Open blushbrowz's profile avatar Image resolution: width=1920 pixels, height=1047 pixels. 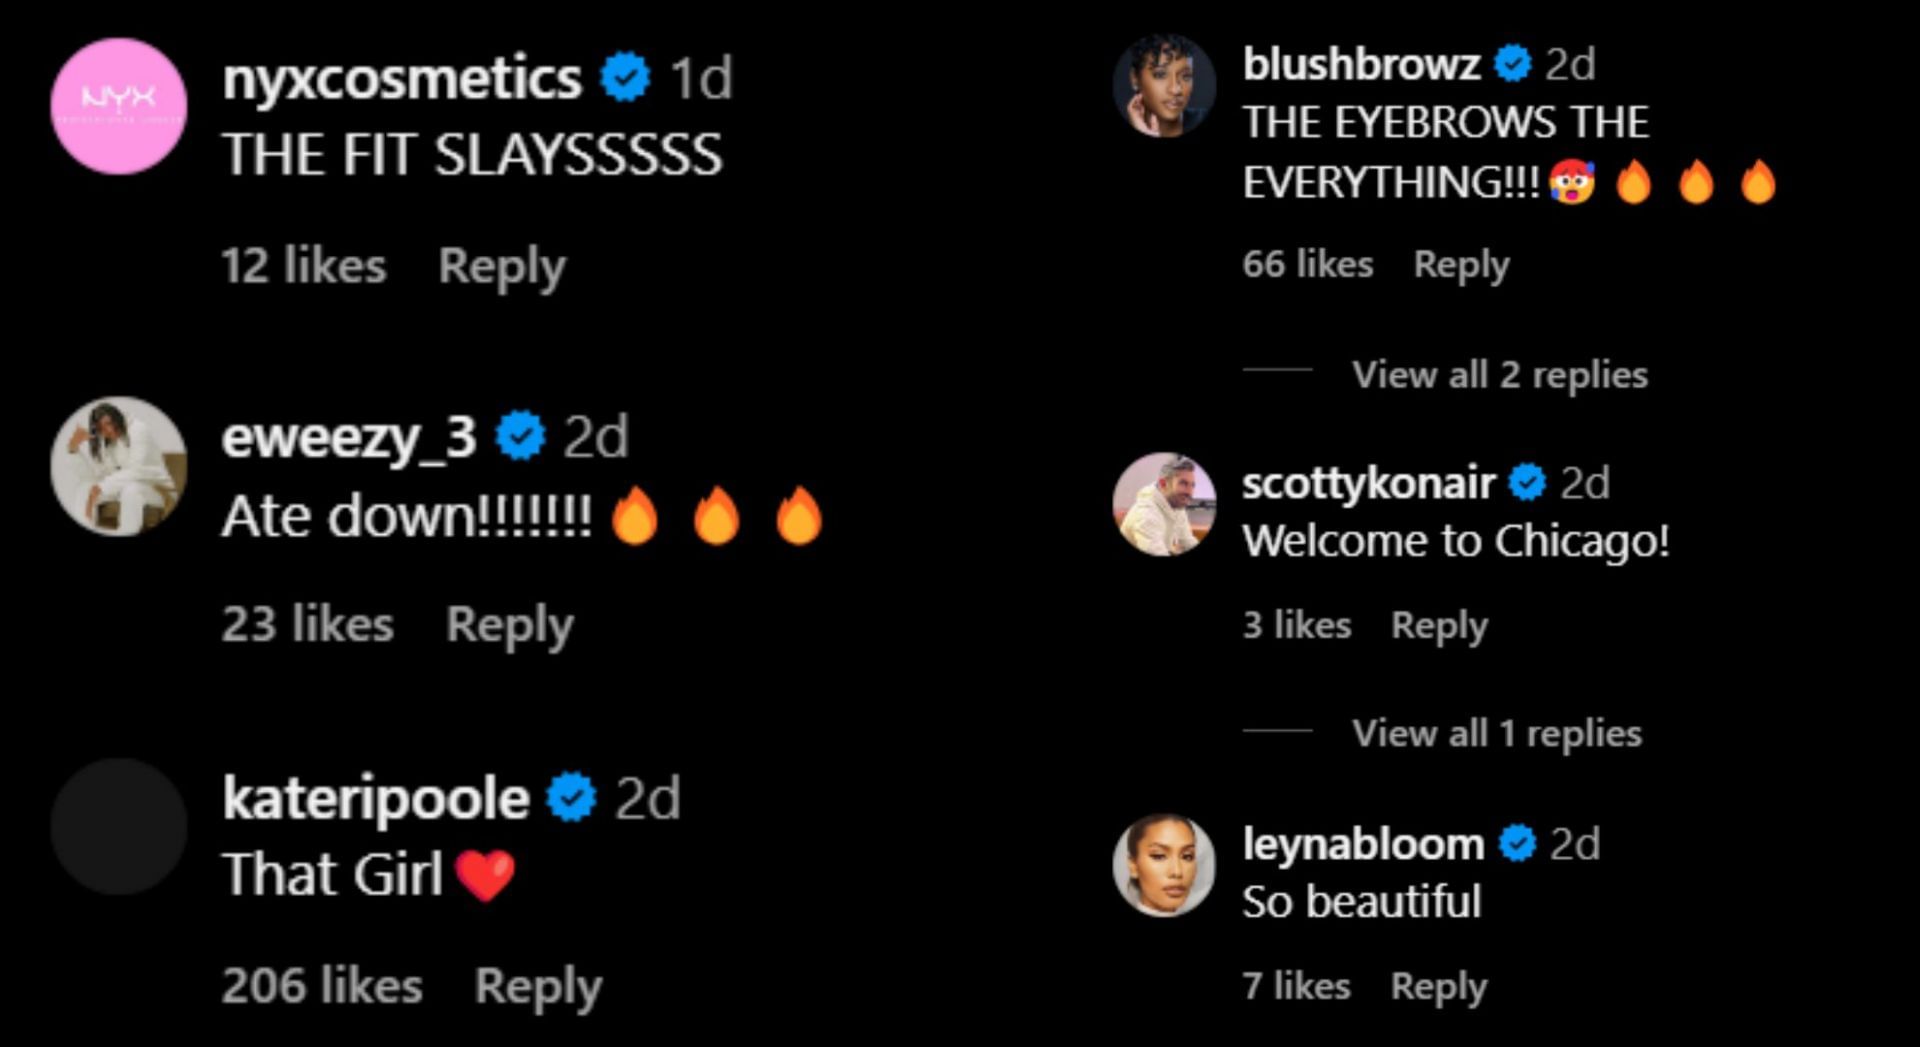1164,86
